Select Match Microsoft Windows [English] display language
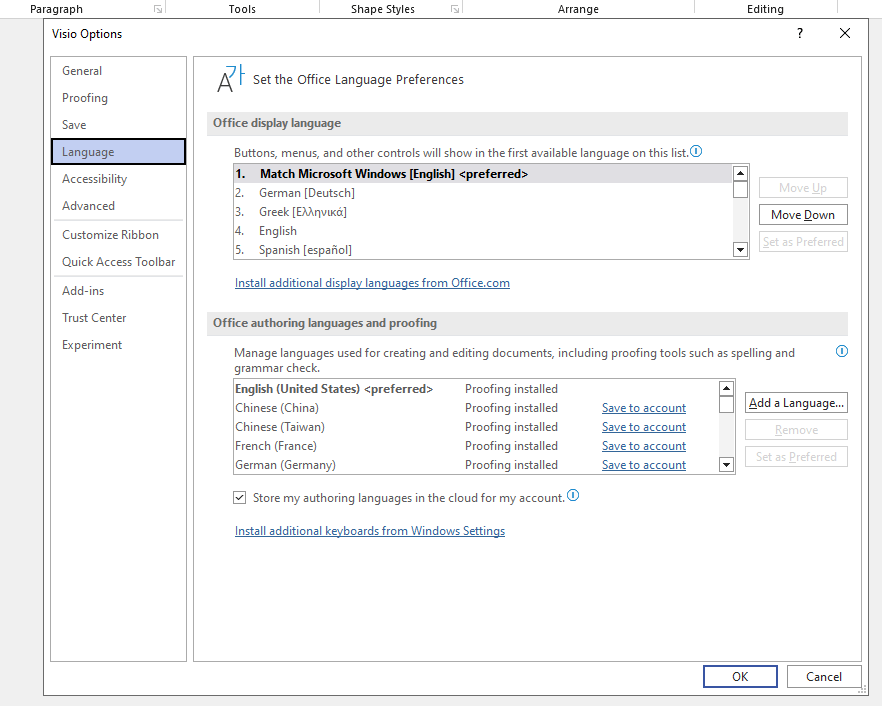This screenshot has width=882, height=706. tap(483, 174)
